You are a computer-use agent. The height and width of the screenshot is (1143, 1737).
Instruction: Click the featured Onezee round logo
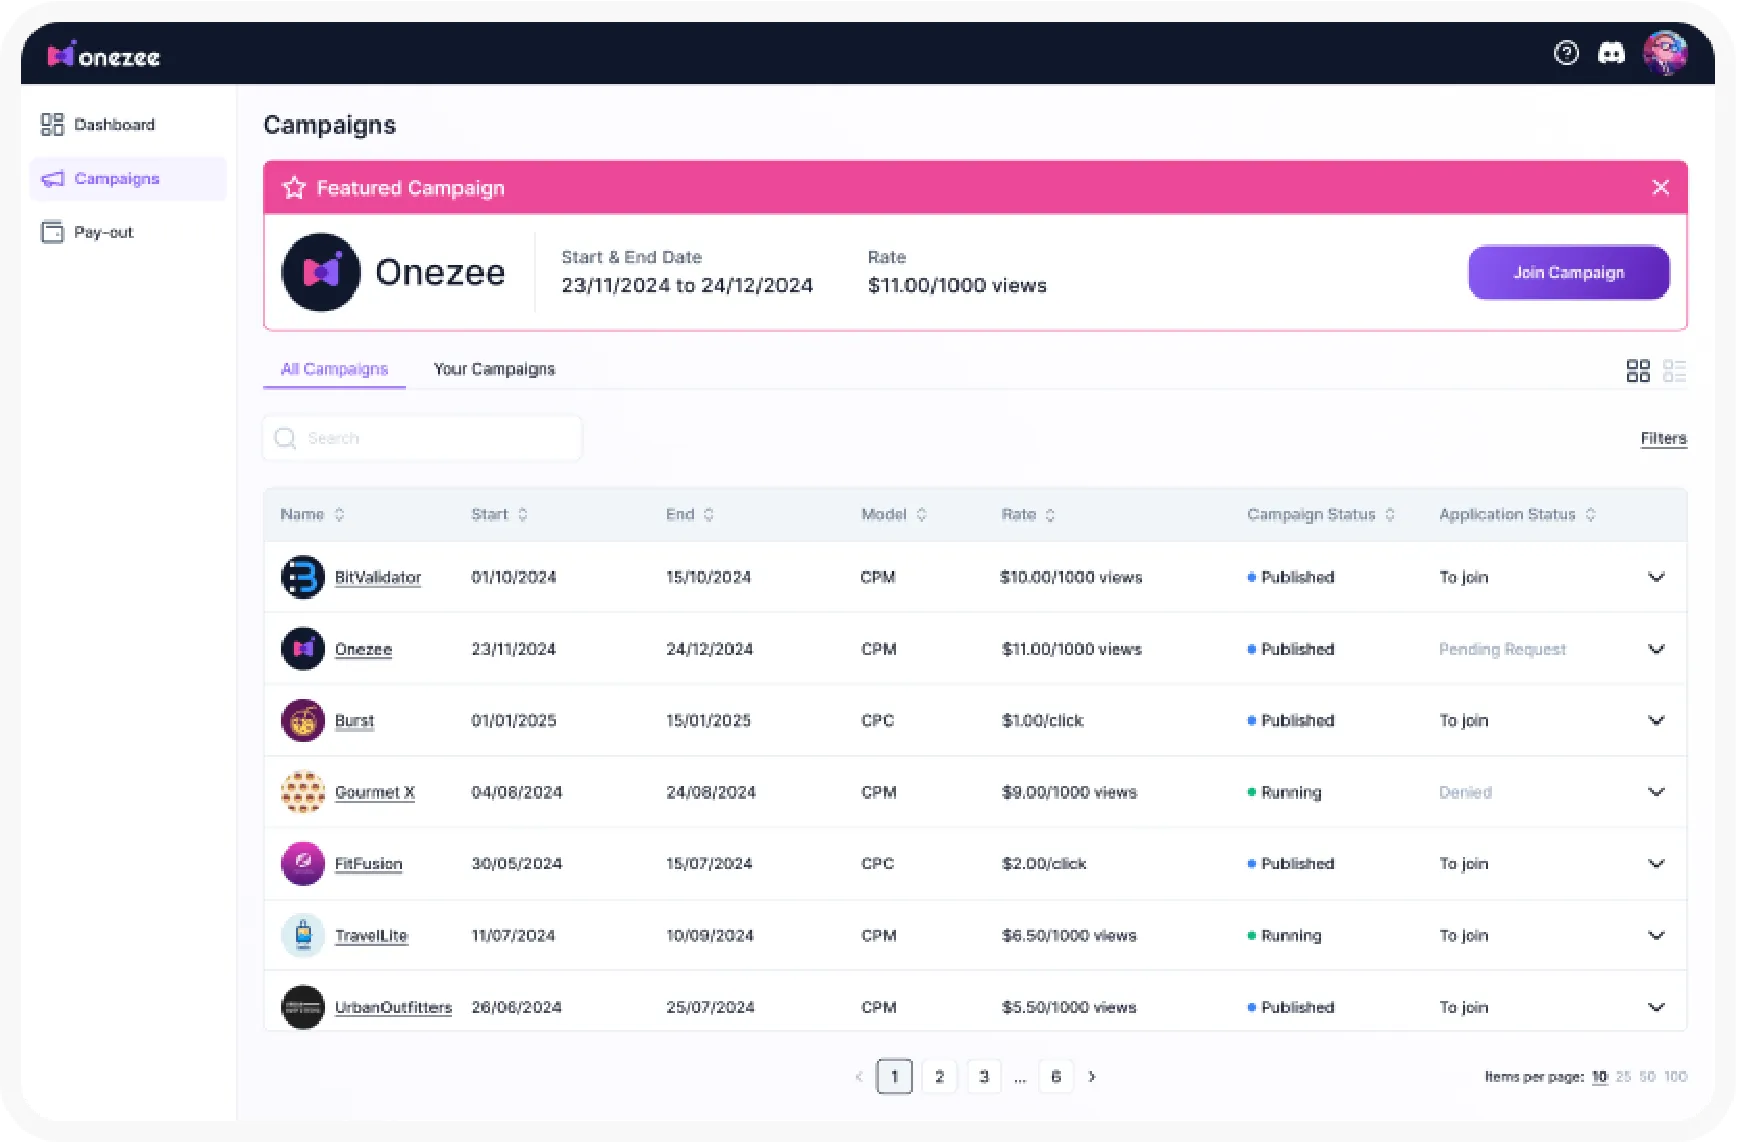click(x=321, y=272)
